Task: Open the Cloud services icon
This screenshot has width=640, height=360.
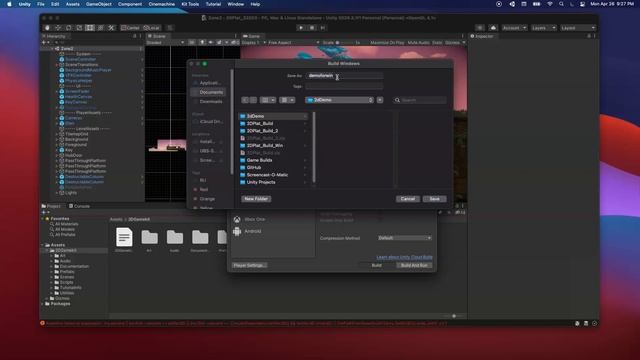Action: [x=493, y=28]
